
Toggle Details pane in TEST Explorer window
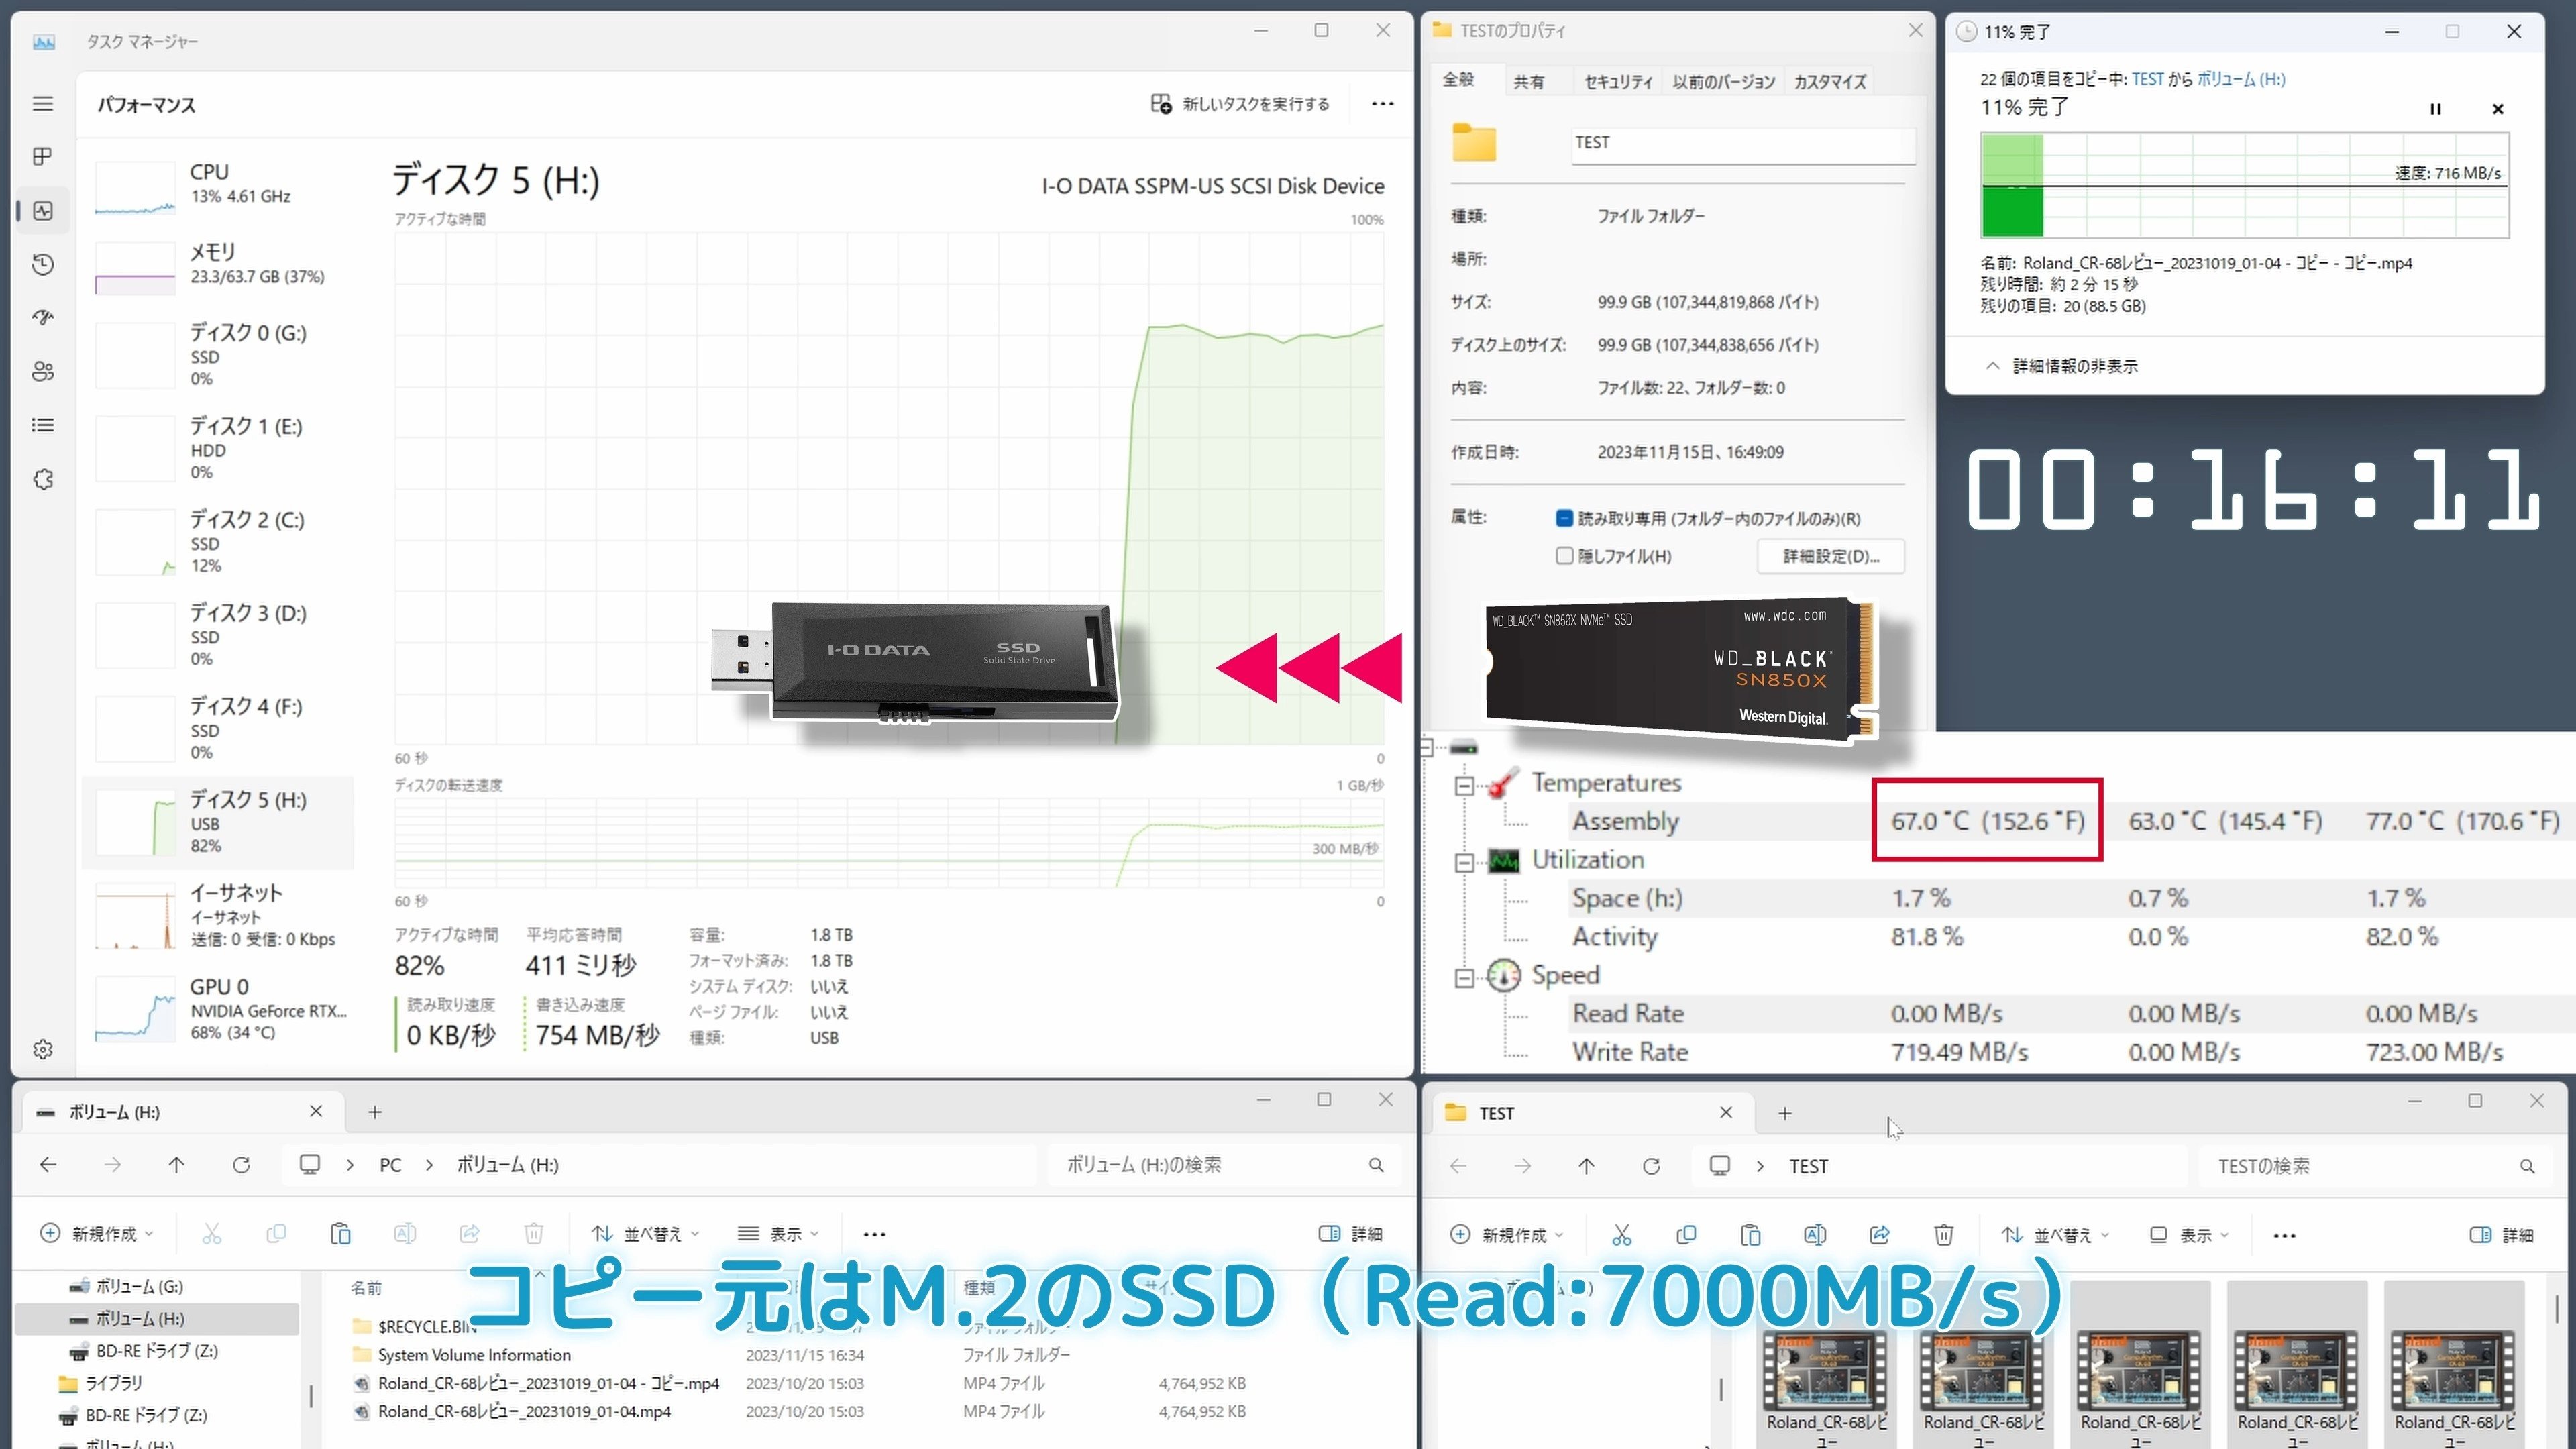[x=2501, y=1235]
